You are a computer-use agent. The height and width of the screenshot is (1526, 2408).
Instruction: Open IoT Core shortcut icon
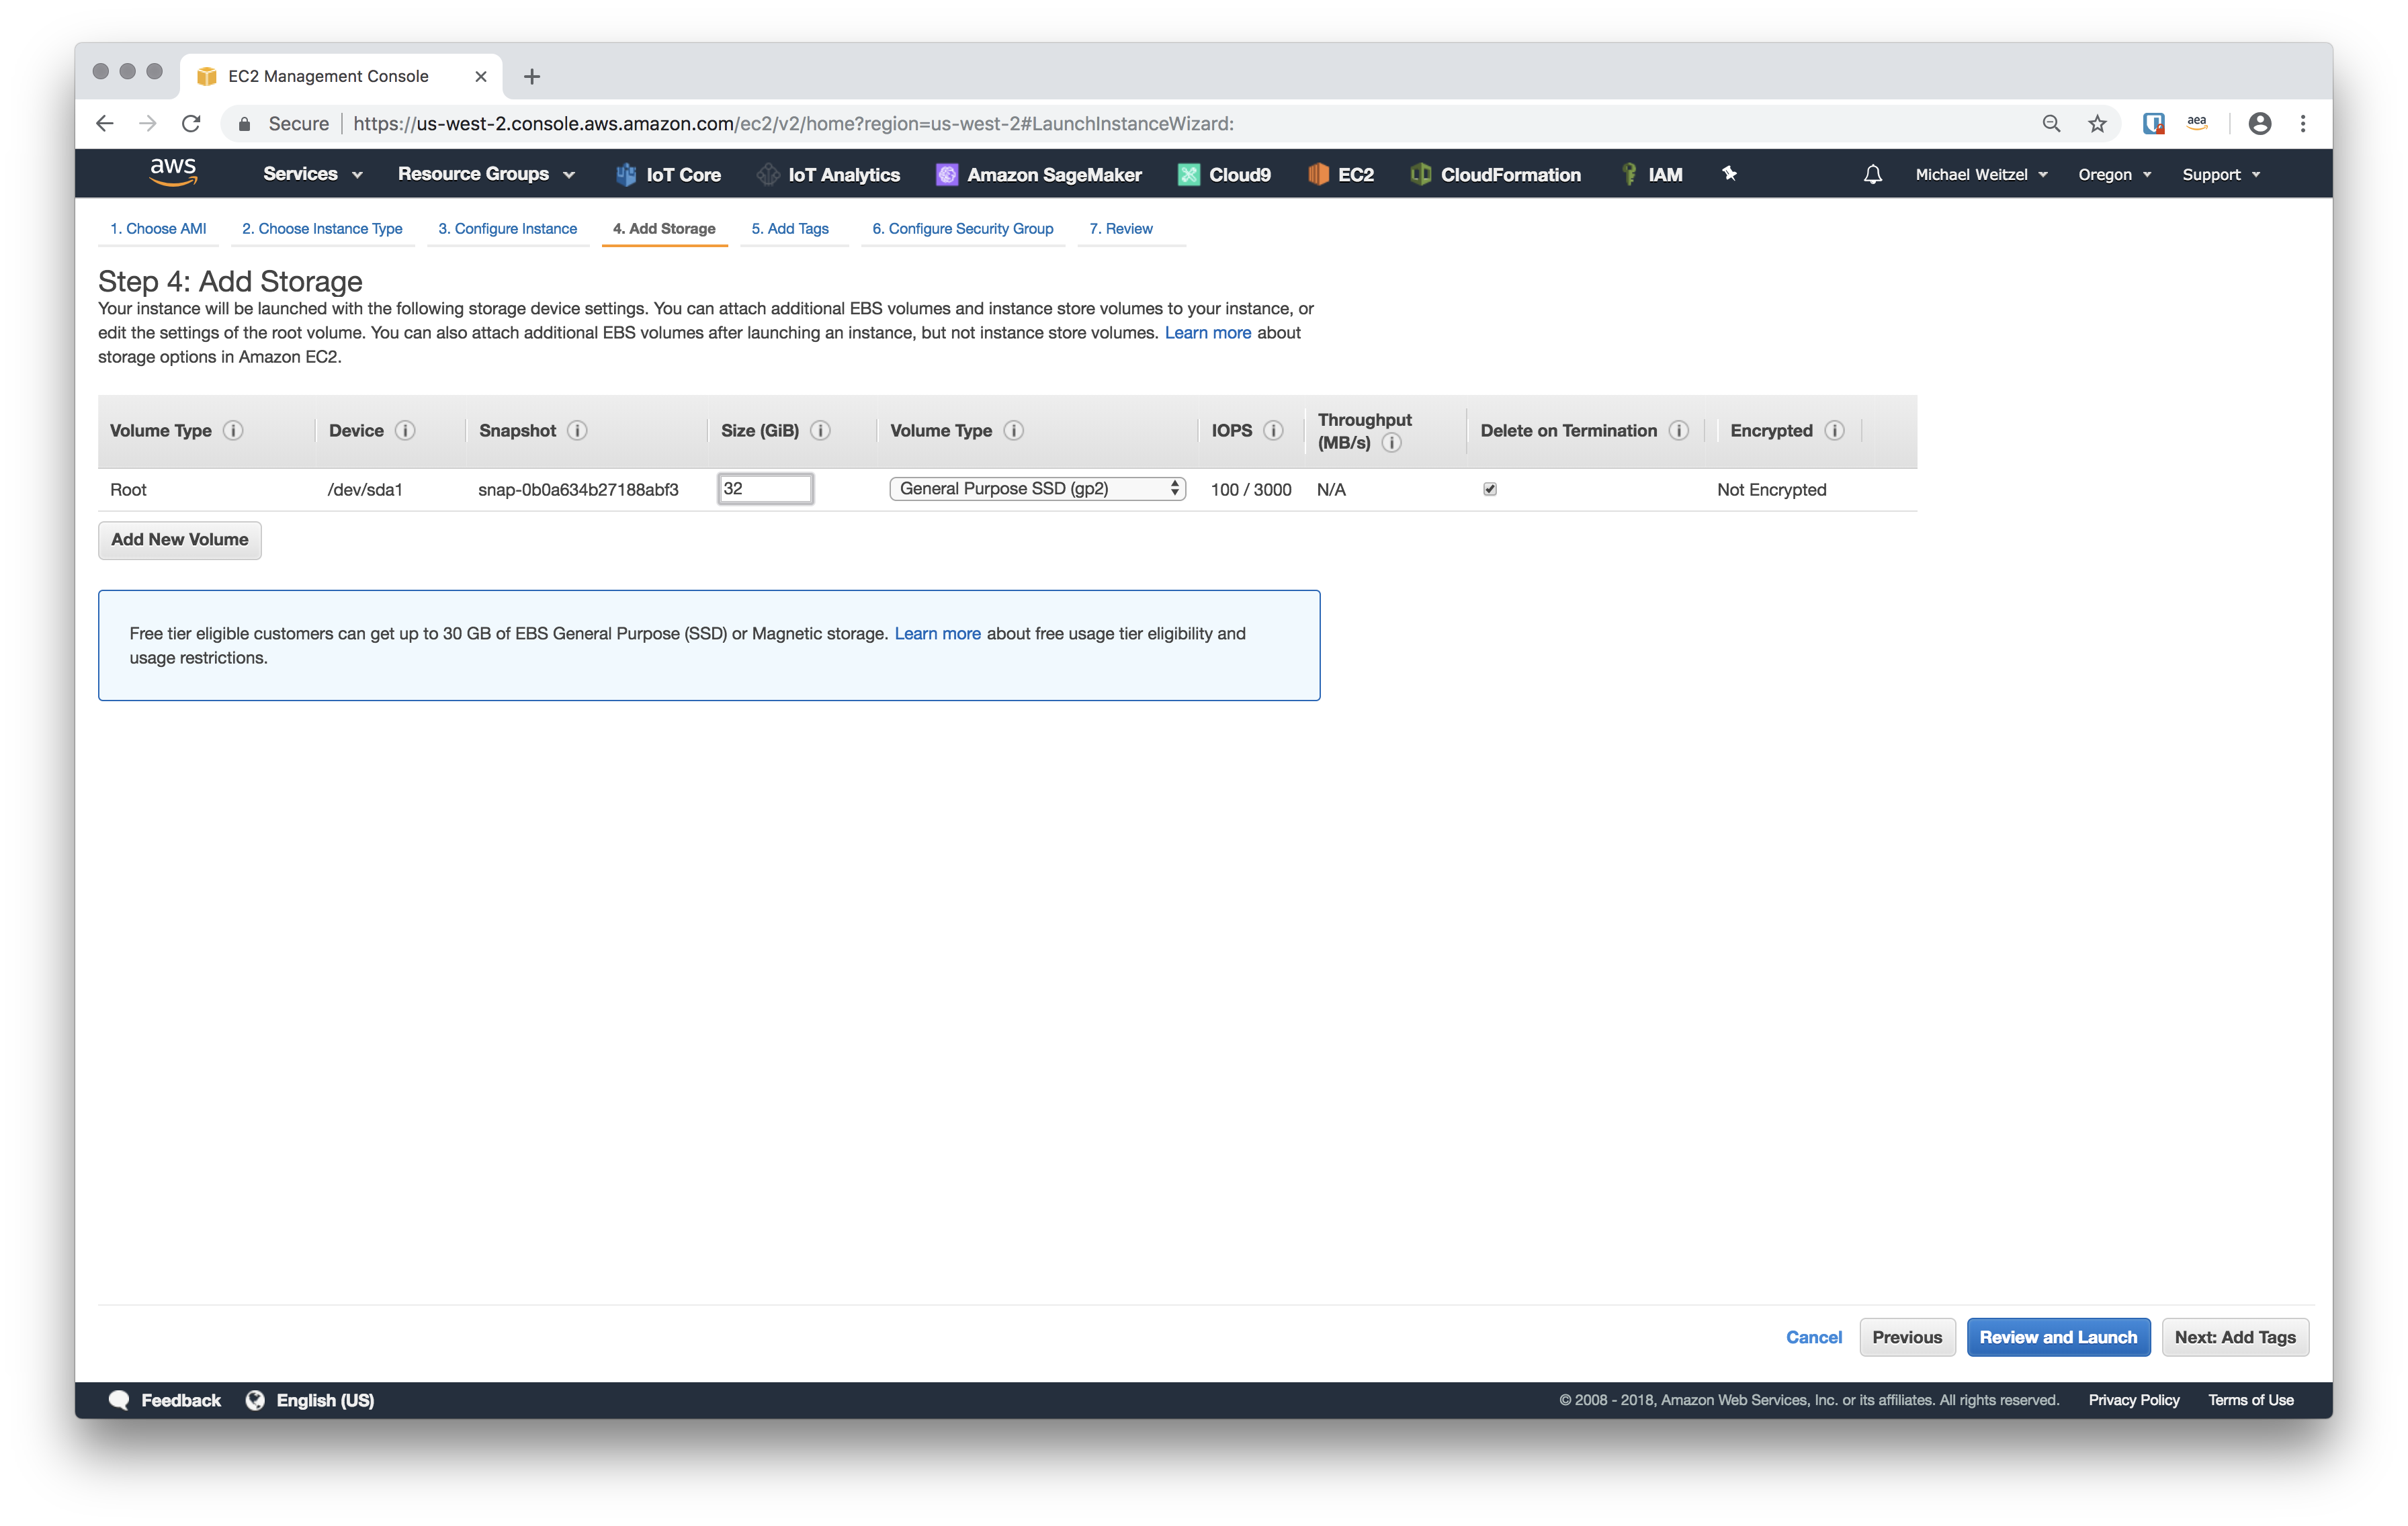626,175
